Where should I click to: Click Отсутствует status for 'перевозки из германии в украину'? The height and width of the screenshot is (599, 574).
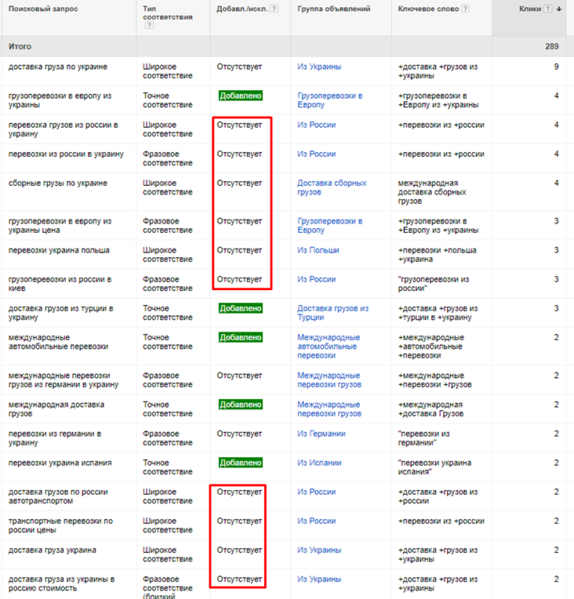click(239, 434)
